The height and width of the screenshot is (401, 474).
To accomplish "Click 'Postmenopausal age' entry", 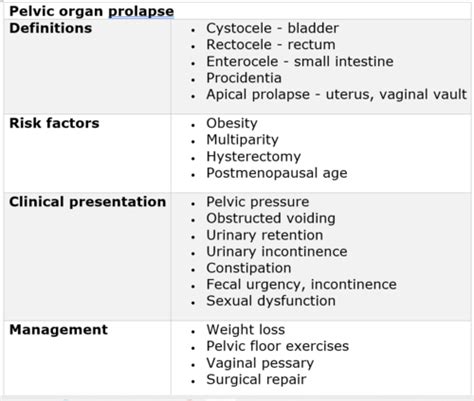I will click(277, 173).
